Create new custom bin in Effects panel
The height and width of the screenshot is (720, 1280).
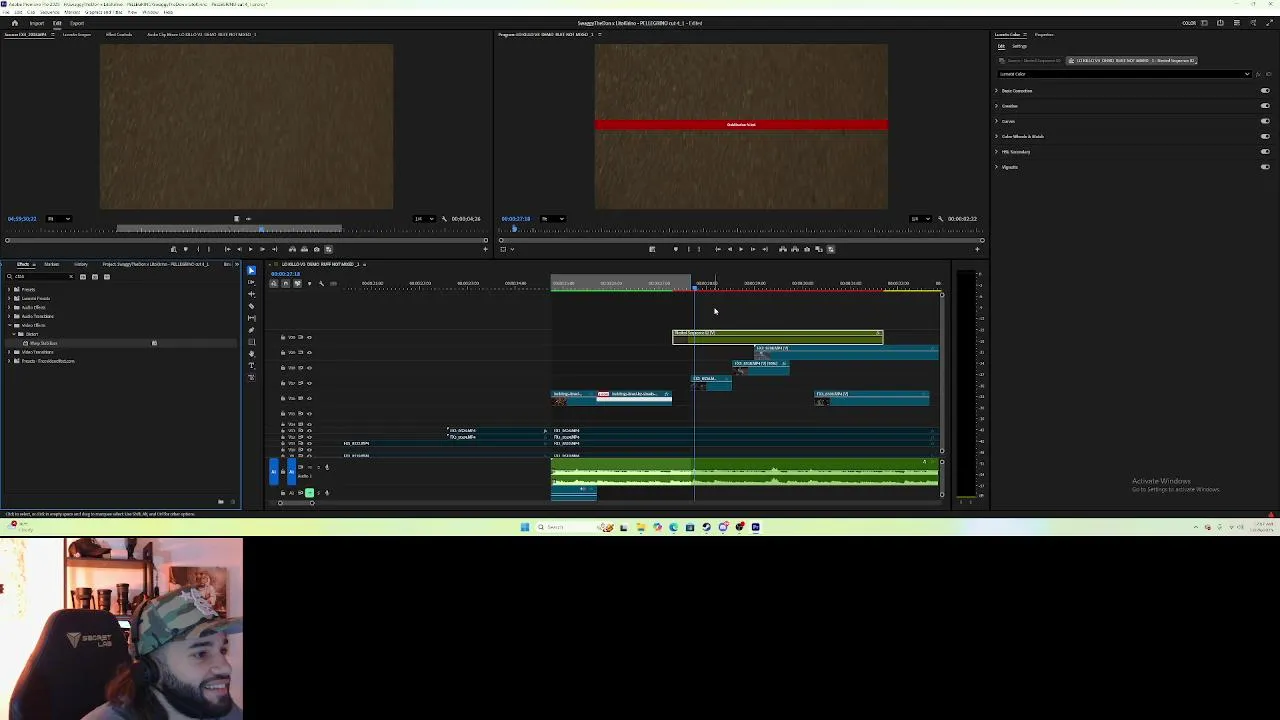221,502
